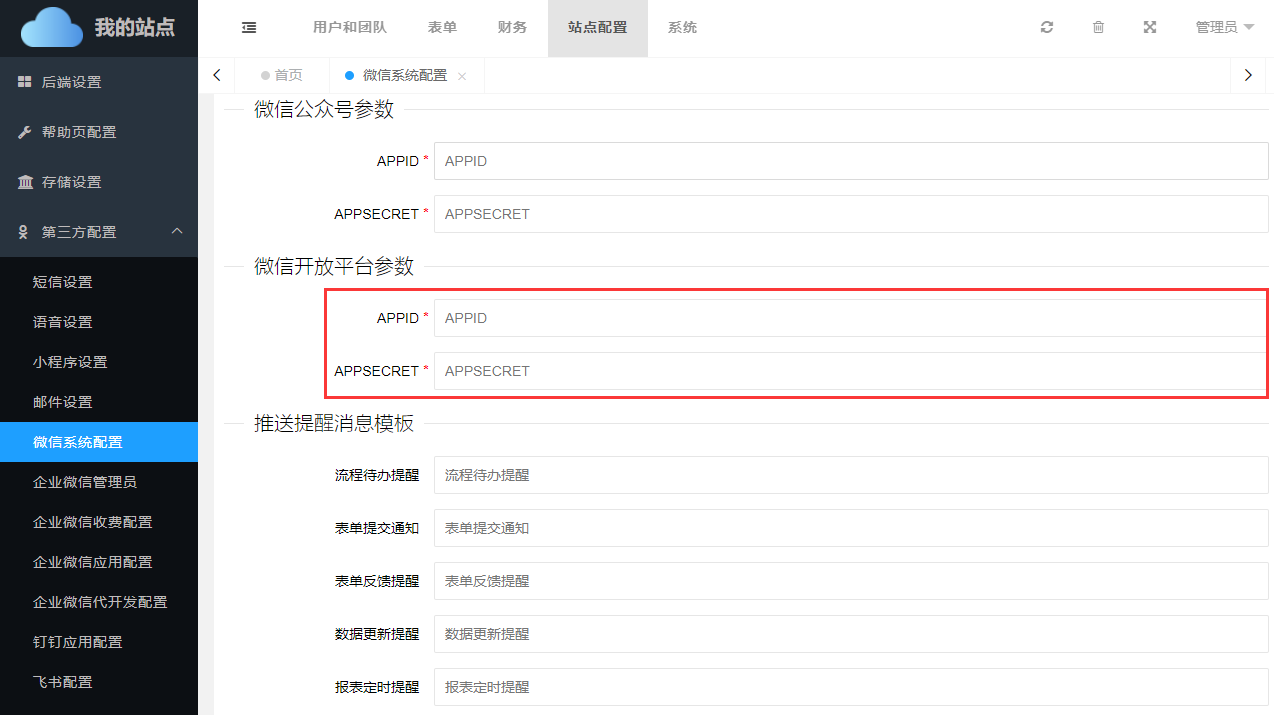
Task: Switch to the 财务 top menu
Action: click(512, 28)
